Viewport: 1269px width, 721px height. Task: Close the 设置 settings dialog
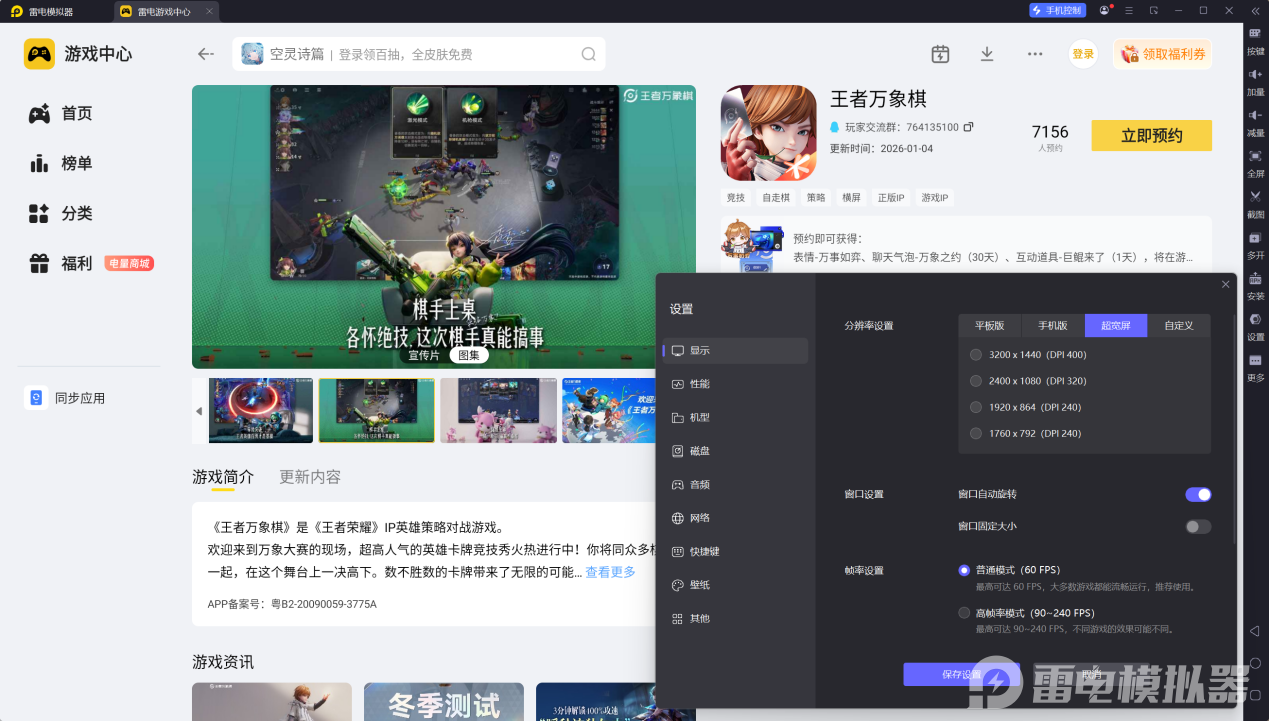pos(1226,285)
